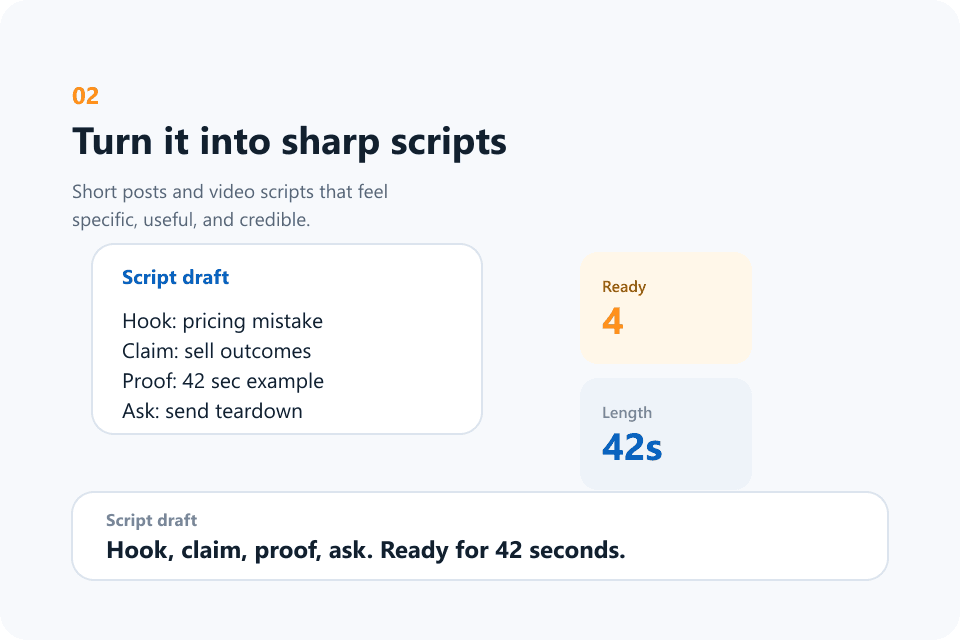
Task: Click the Hook: pricing mistake line
Action: click(x=222, y=321)
